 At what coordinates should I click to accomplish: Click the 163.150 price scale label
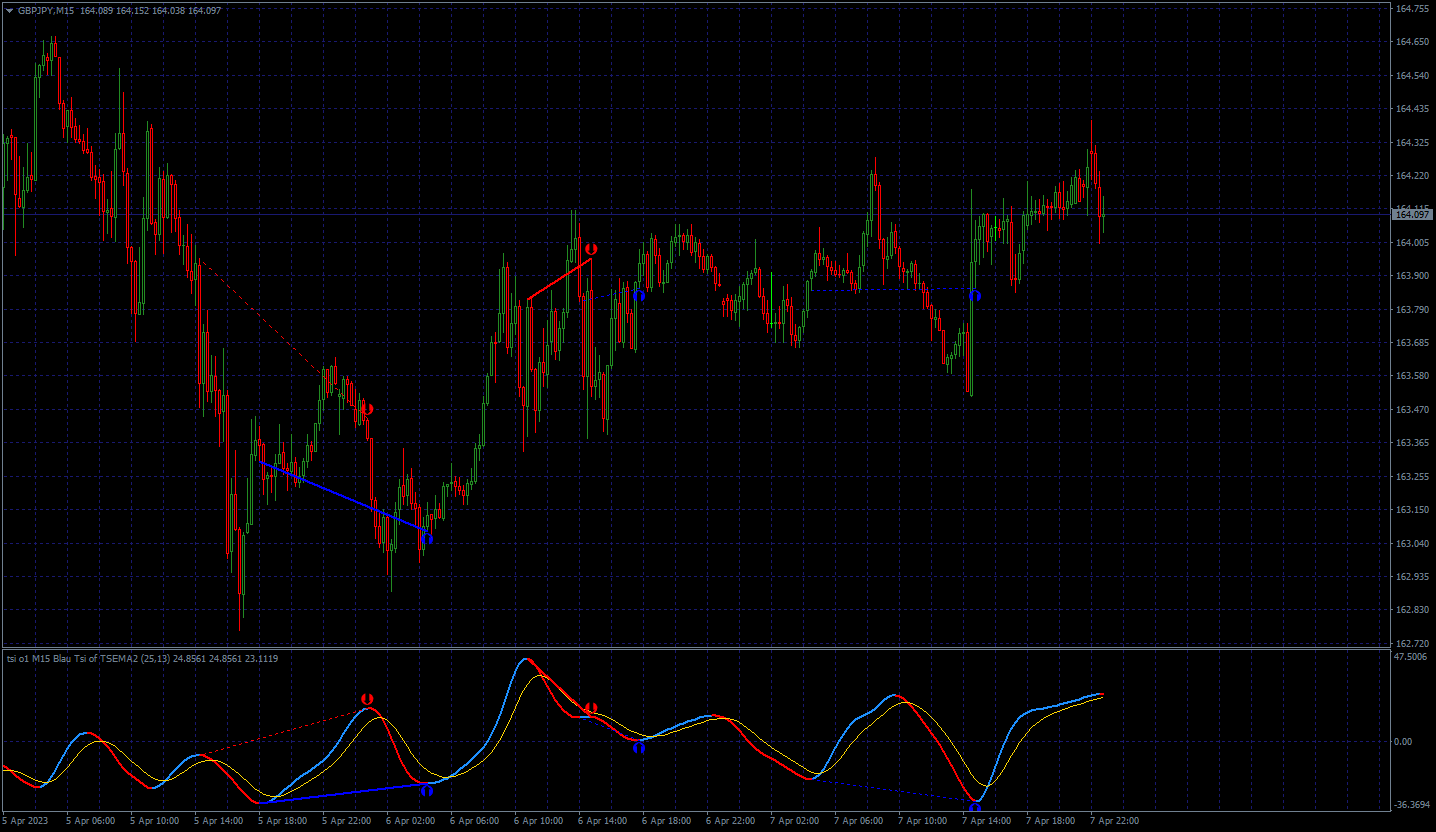tap(1411, 509)
